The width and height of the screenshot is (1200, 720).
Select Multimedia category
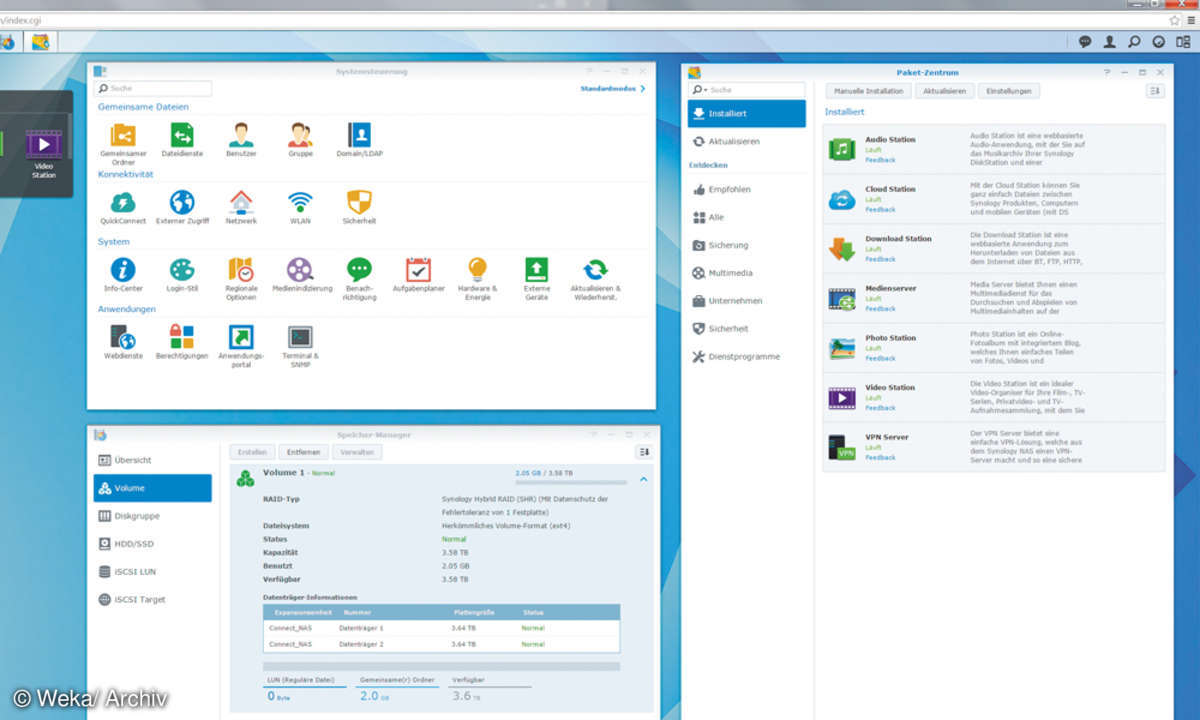(747, 273)
